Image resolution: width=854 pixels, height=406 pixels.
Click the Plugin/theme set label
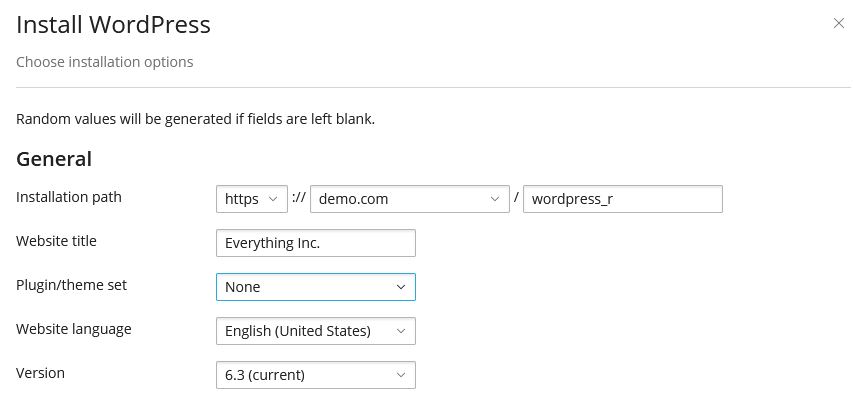(x=71, y=285)
